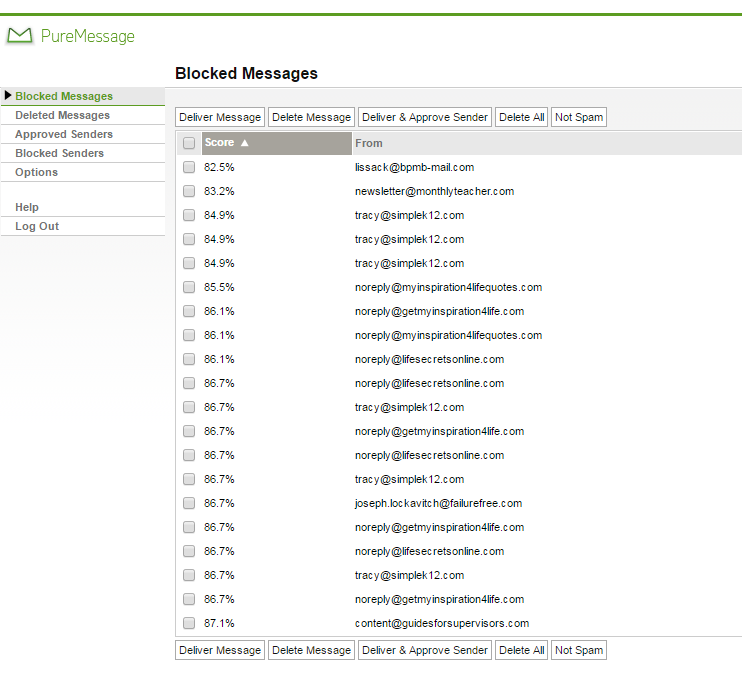Toggle the select-all checkbox in header

coord(189,143)
